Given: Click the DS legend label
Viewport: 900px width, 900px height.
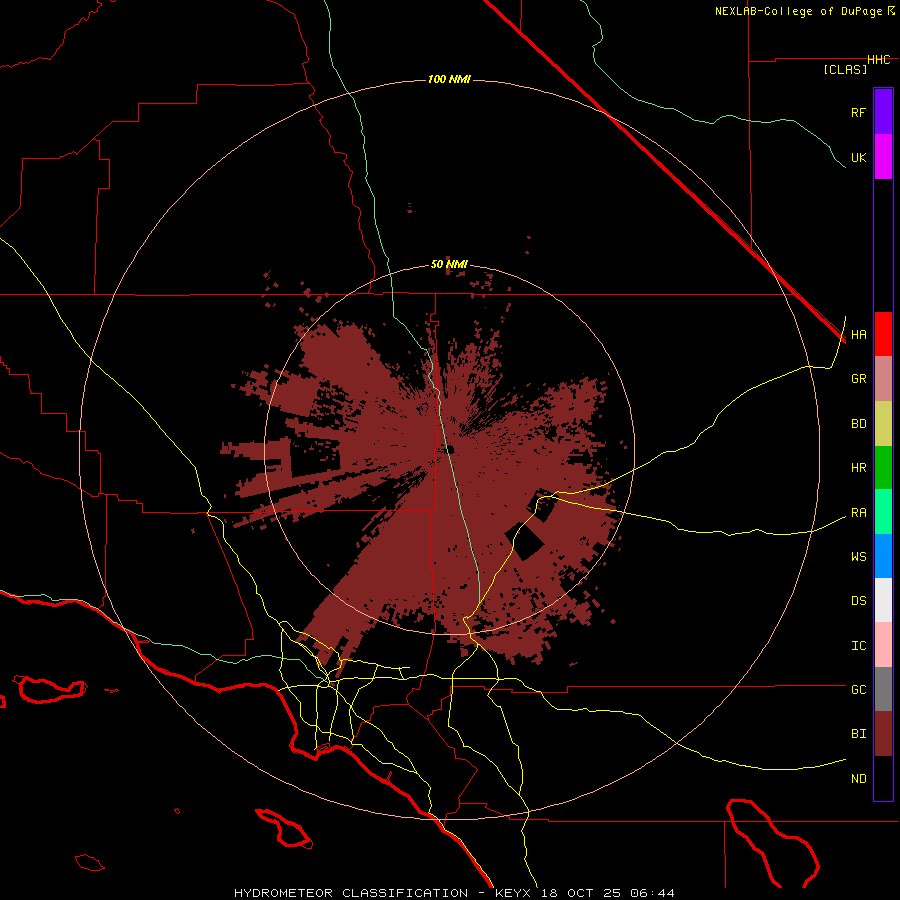Looking at the screenshot, I should [x=858, y=601].
